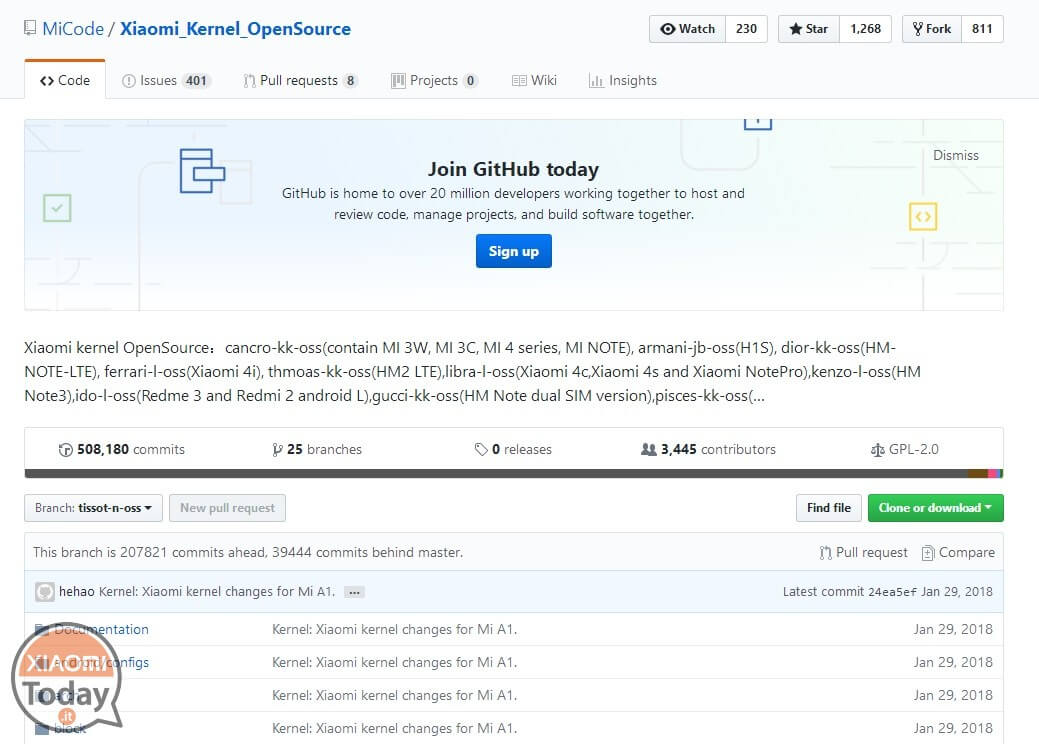The height and width of the screenshot is (744, 1039).
Task: Click the Watch button
Action: [688, 29]
